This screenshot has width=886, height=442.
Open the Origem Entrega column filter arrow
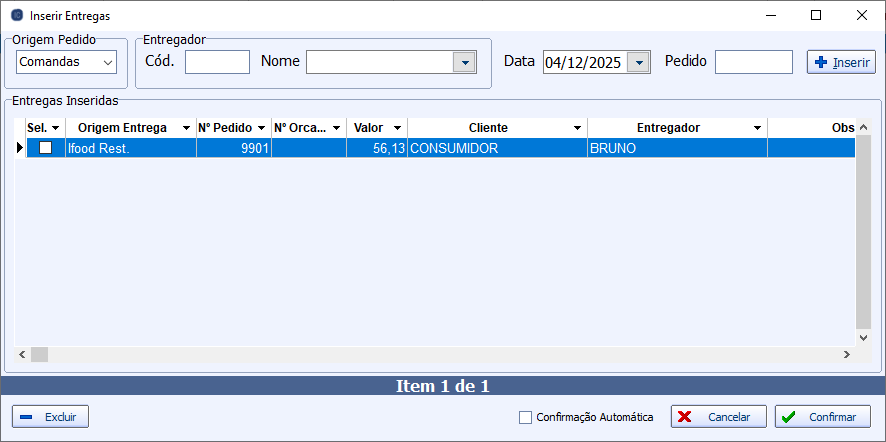click(x=186, y=129)
